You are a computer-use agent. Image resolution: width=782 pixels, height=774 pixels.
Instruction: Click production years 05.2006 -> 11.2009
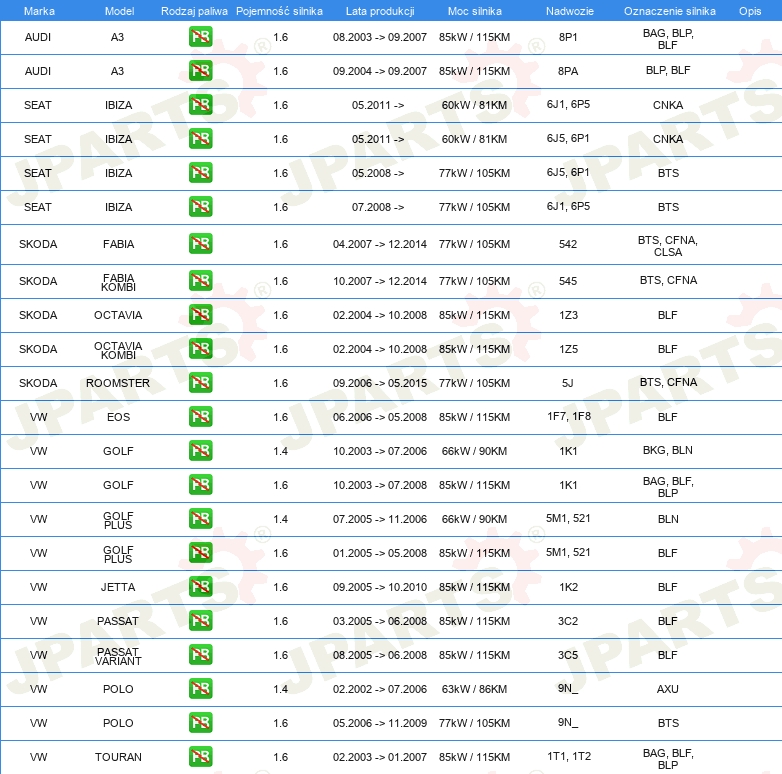pos(380,723)
